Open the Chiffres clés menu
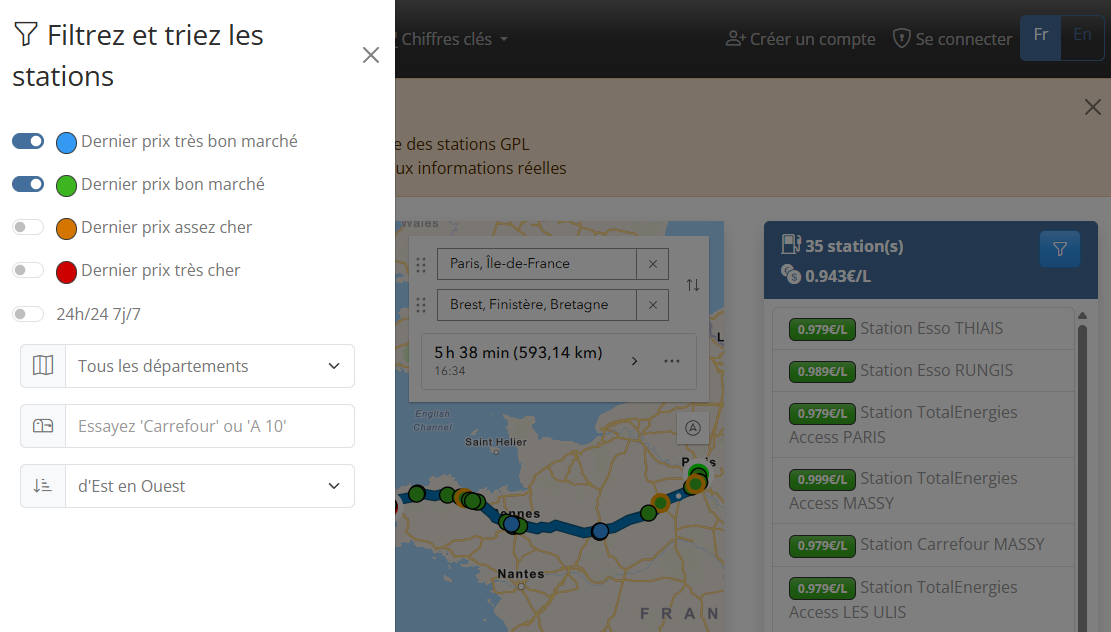 [x=454, y=39]
